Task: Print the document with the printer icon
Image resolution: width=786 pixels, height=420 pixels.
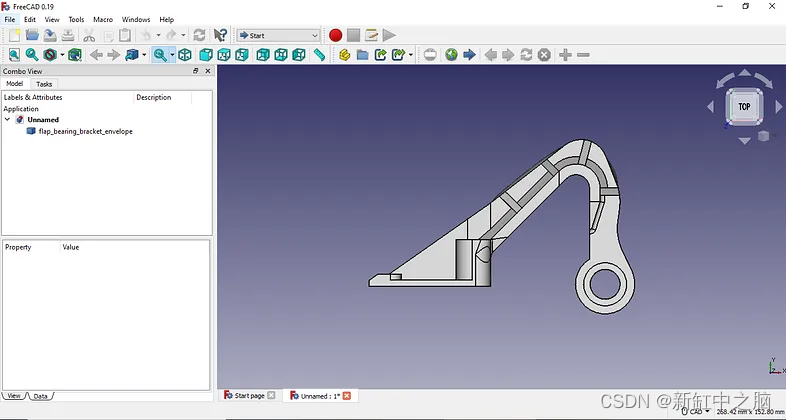Action: (x=68, y=35)
